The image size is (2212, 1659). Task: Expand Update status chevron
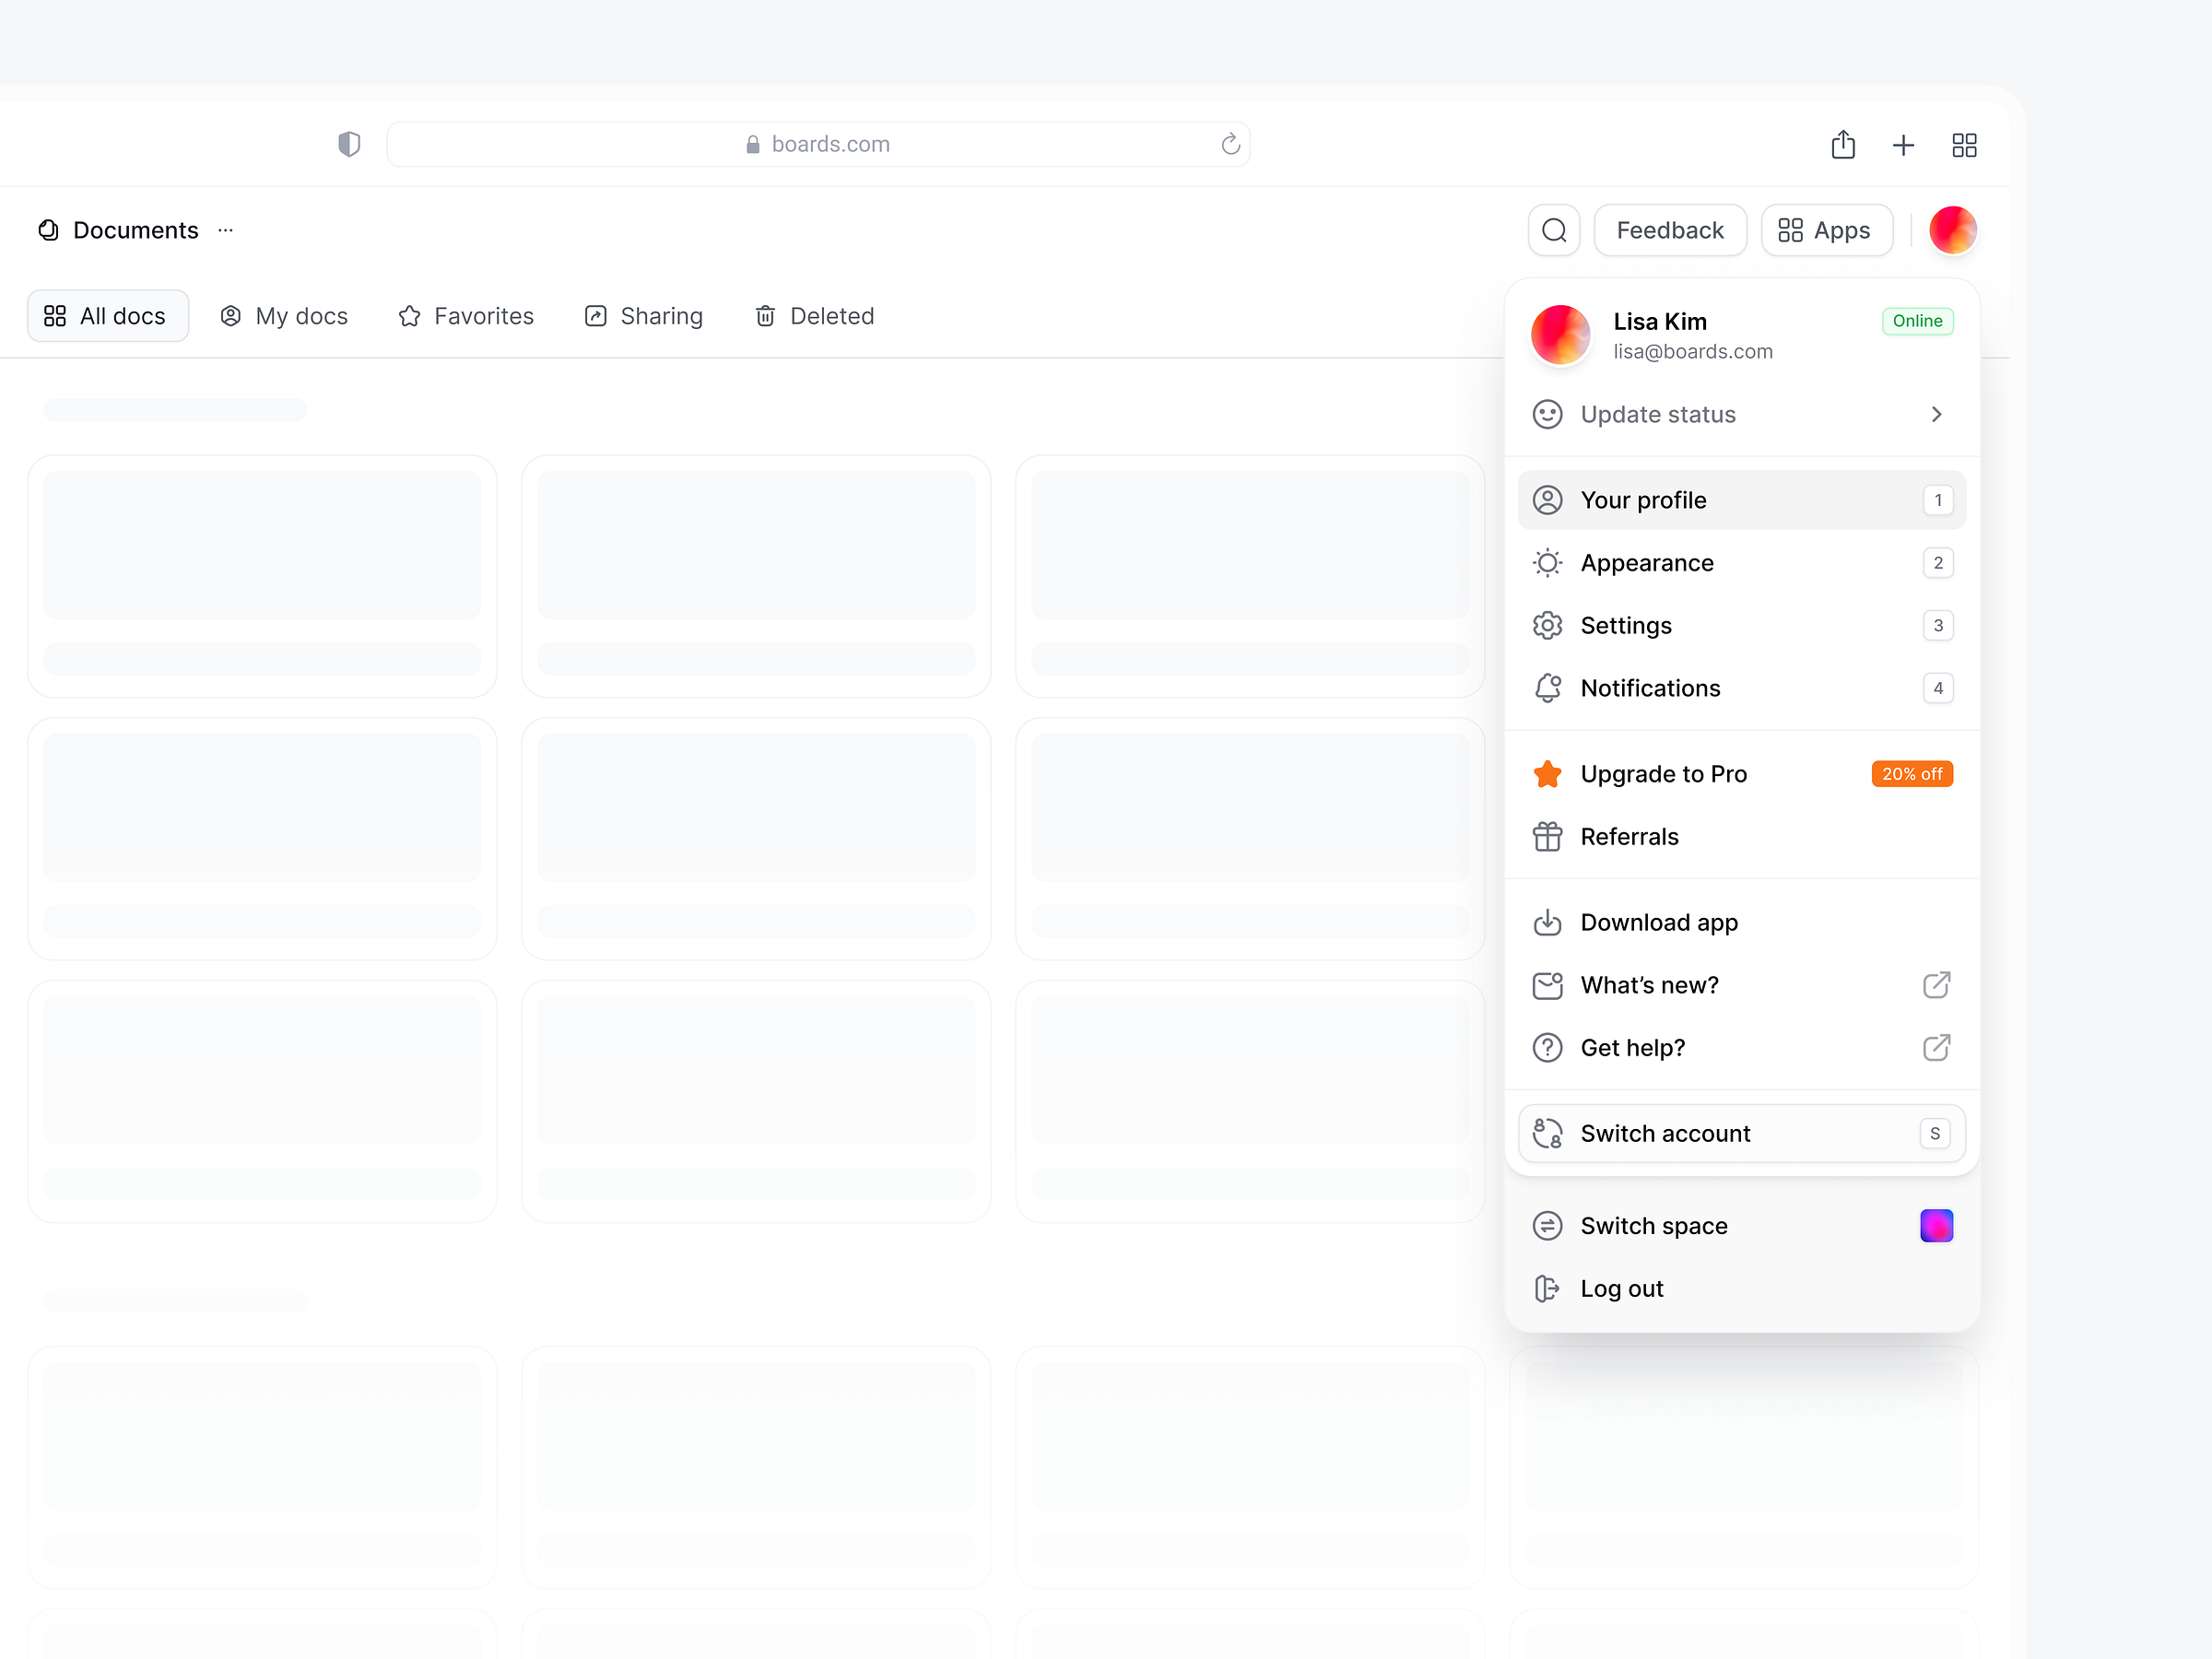coord(1936,414)
